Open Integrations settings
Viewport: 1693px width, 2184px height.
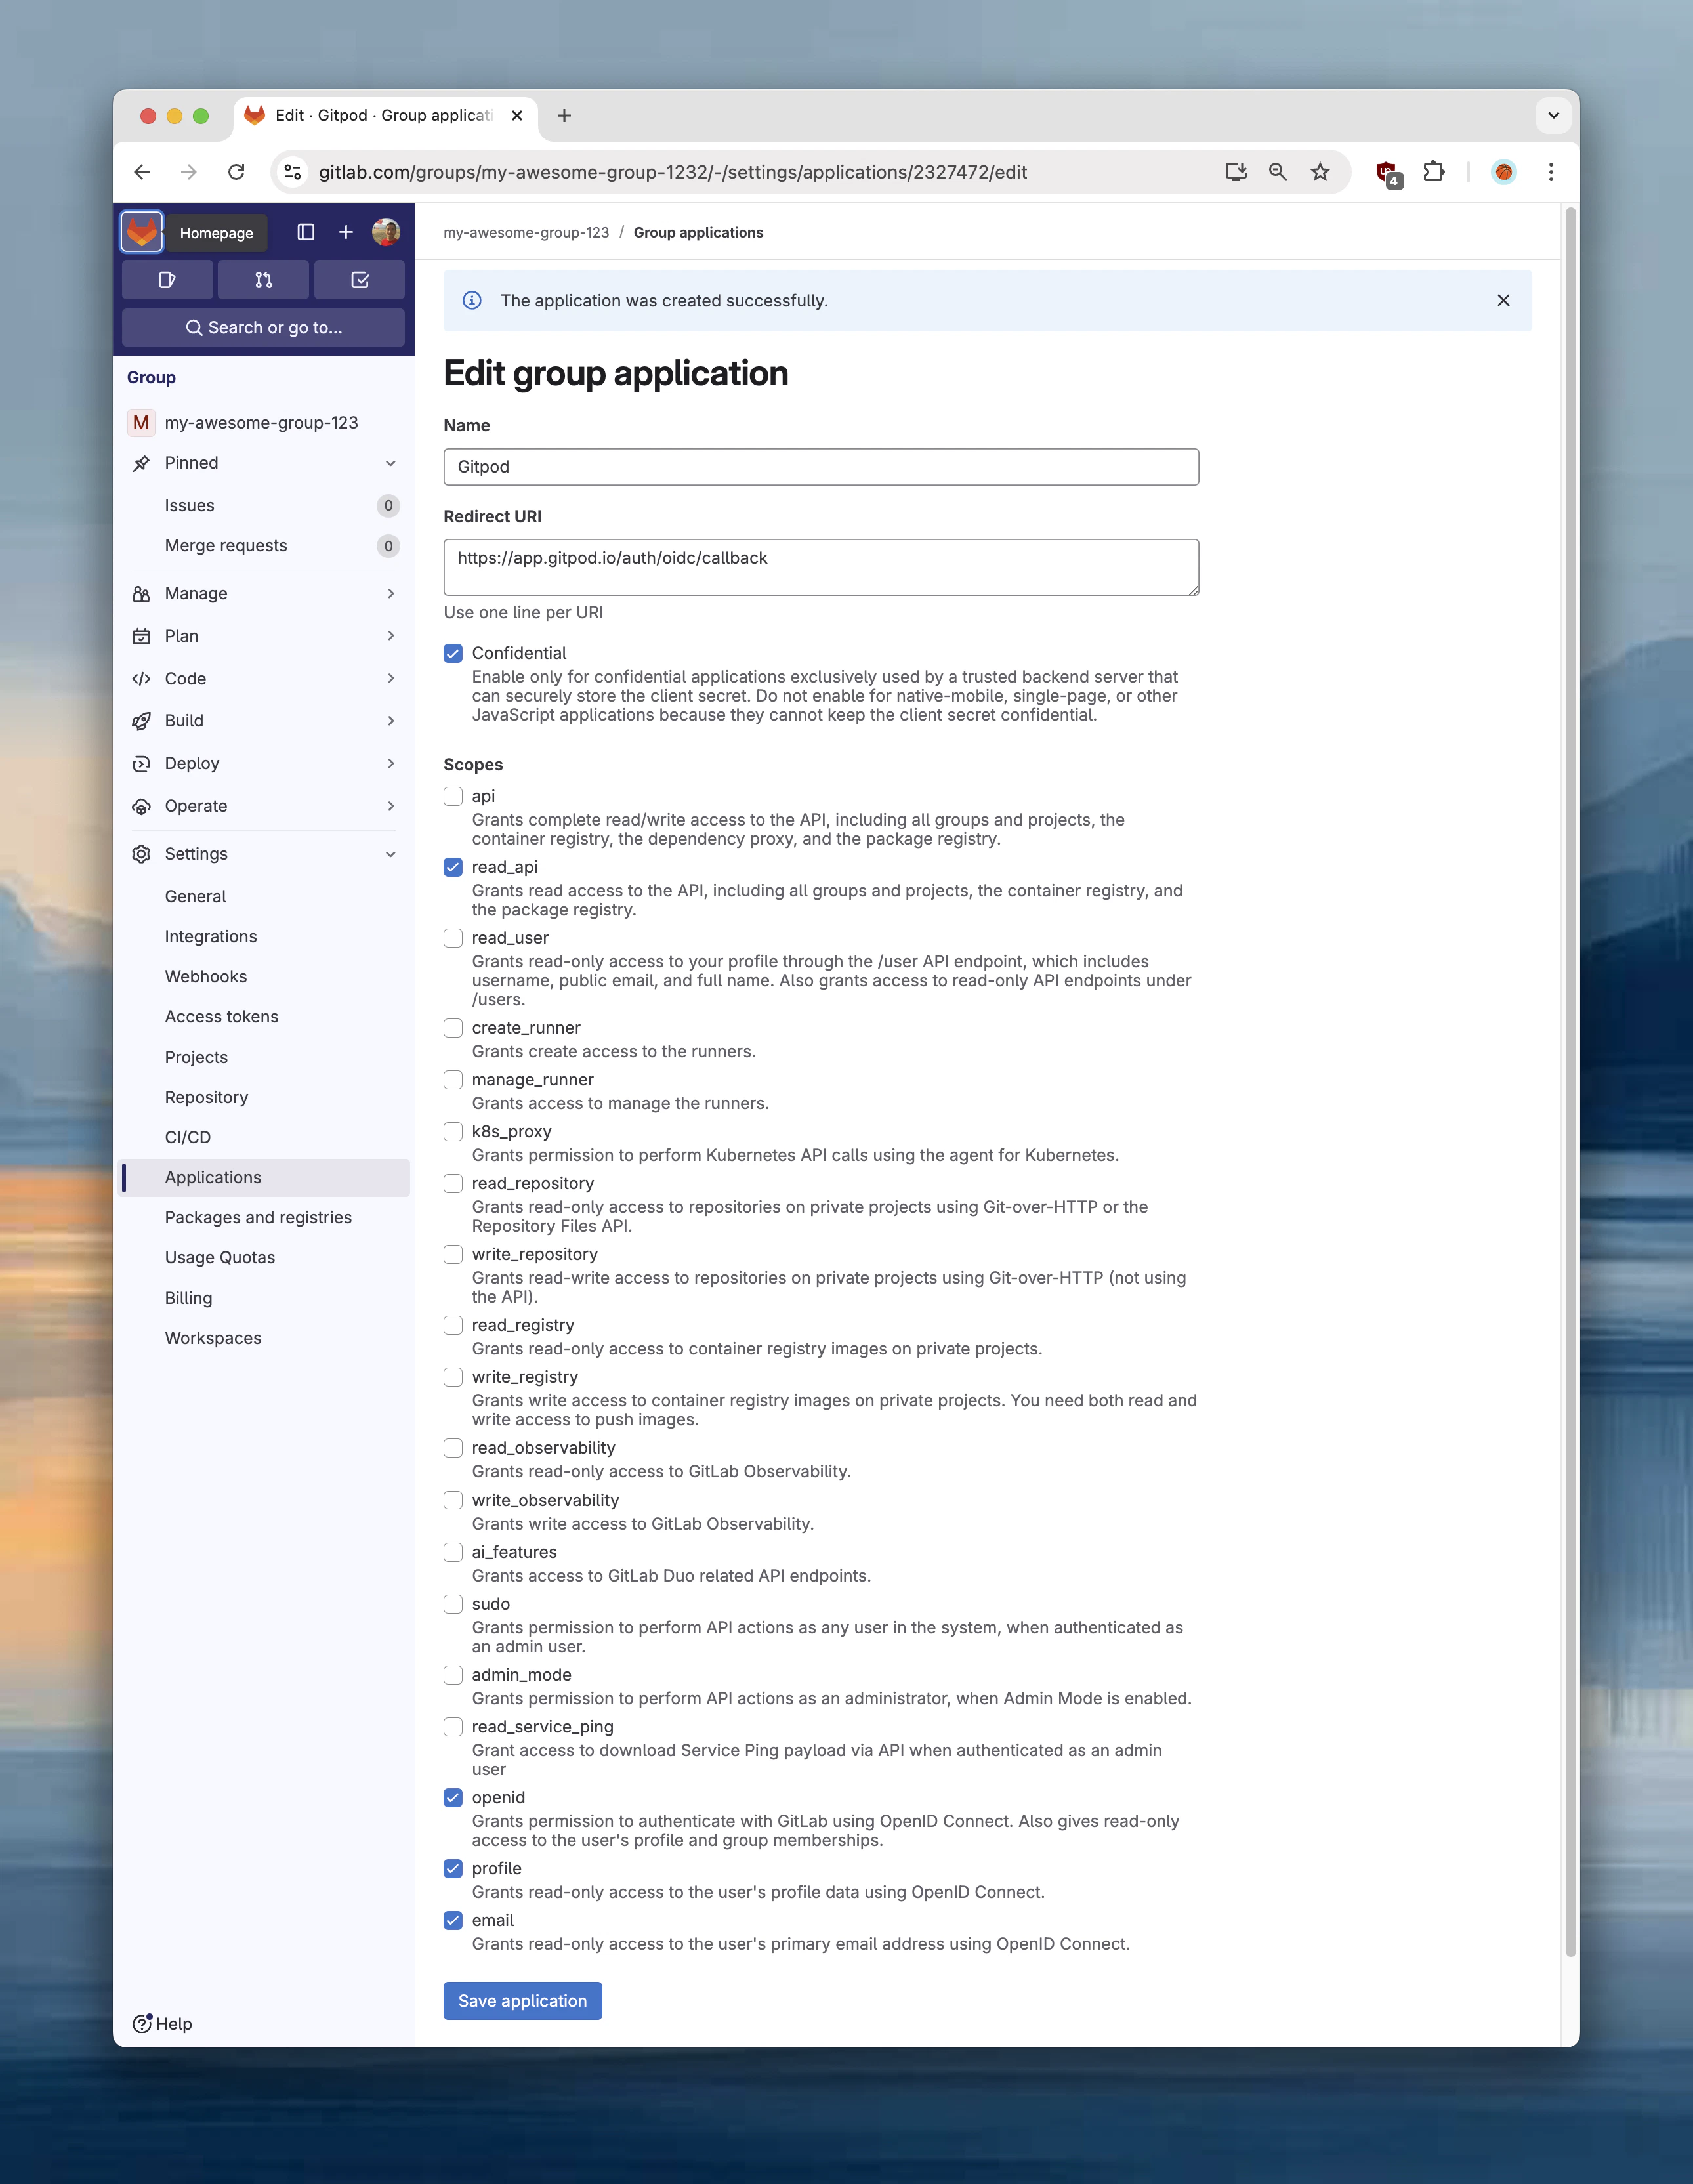265,936
